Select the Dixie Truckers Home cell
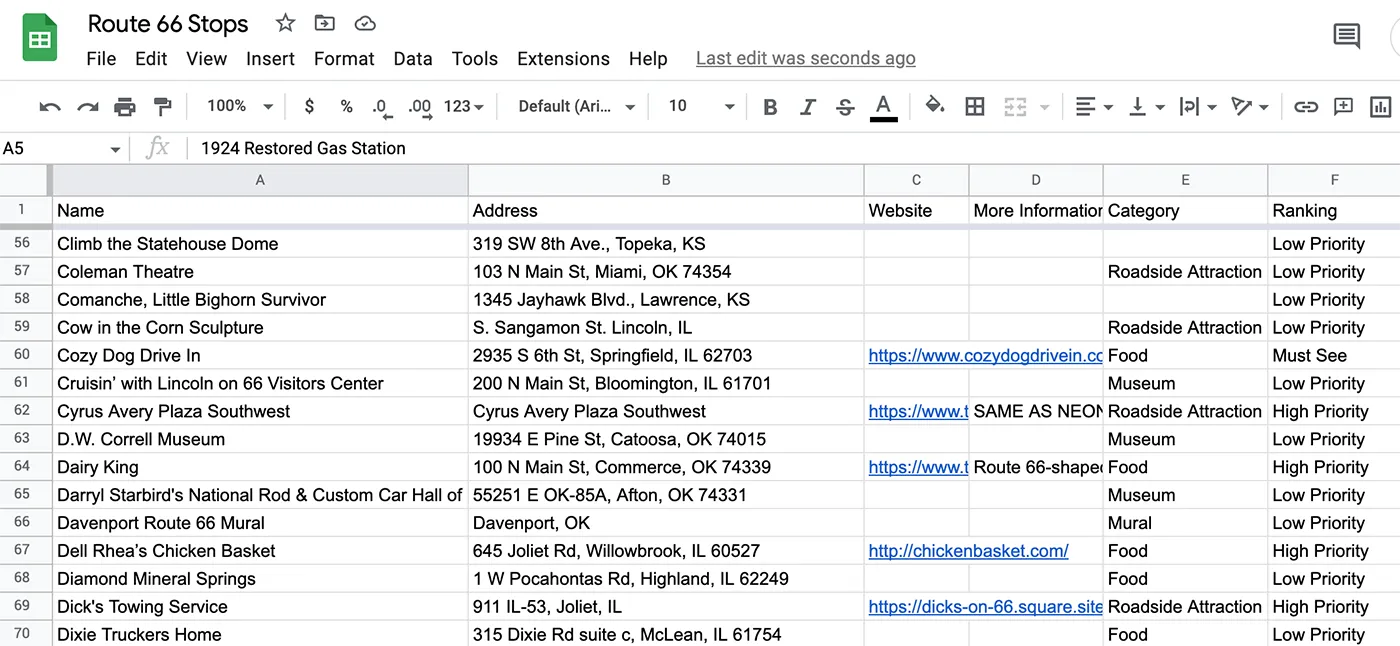Screen dimensions: 1400x646 260,635
